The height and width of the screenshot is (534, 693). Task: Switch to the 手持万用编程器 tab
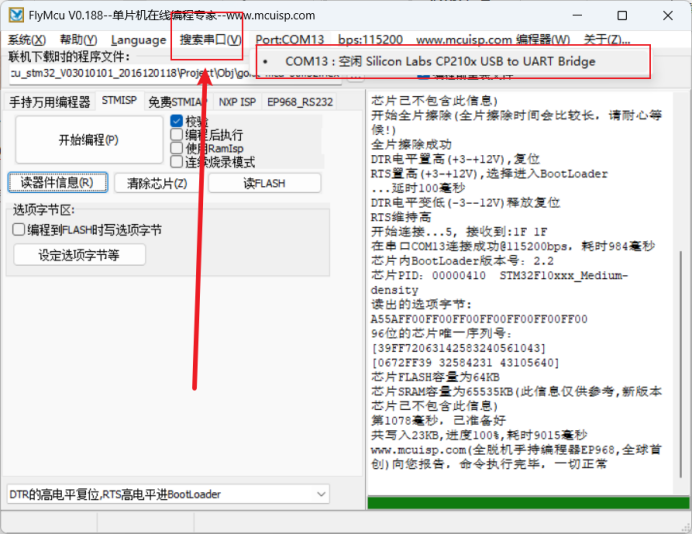click(50, 102)
